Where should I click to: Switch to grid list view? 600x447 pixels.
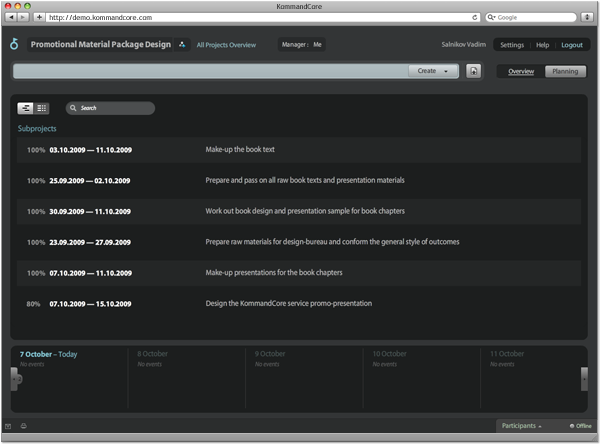pos(41,108)
